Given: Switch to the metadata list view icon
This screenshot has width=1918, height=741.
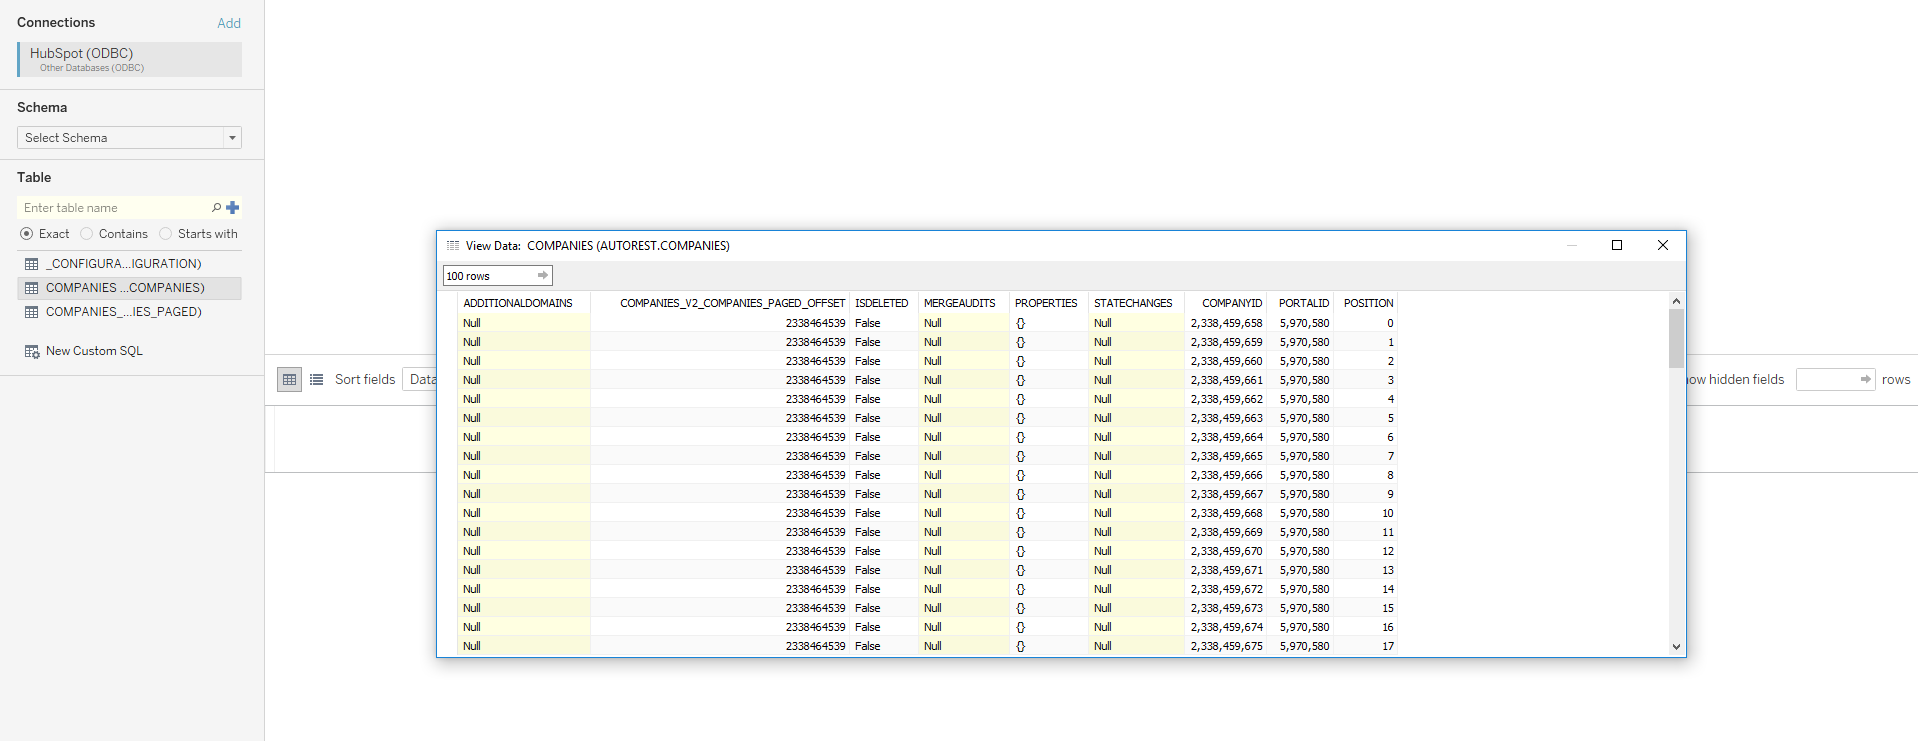Looking at the screenshot, I should click(x=317, y=380).
